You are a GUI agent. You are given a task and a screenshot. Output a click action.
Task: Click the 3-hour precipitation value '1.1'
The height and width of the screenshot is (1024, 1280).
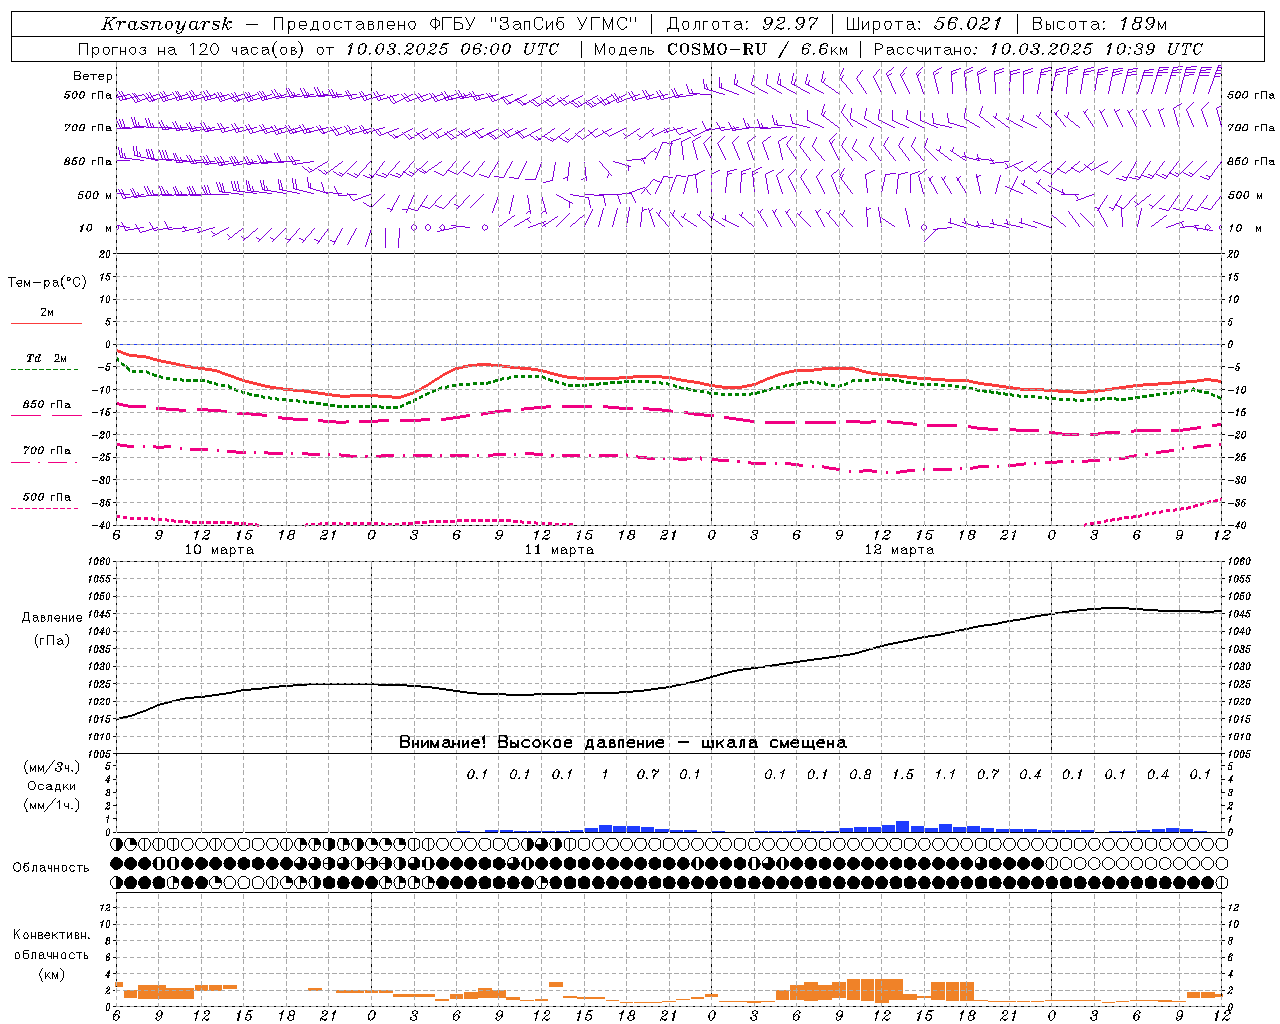click(x=945, y=775)
